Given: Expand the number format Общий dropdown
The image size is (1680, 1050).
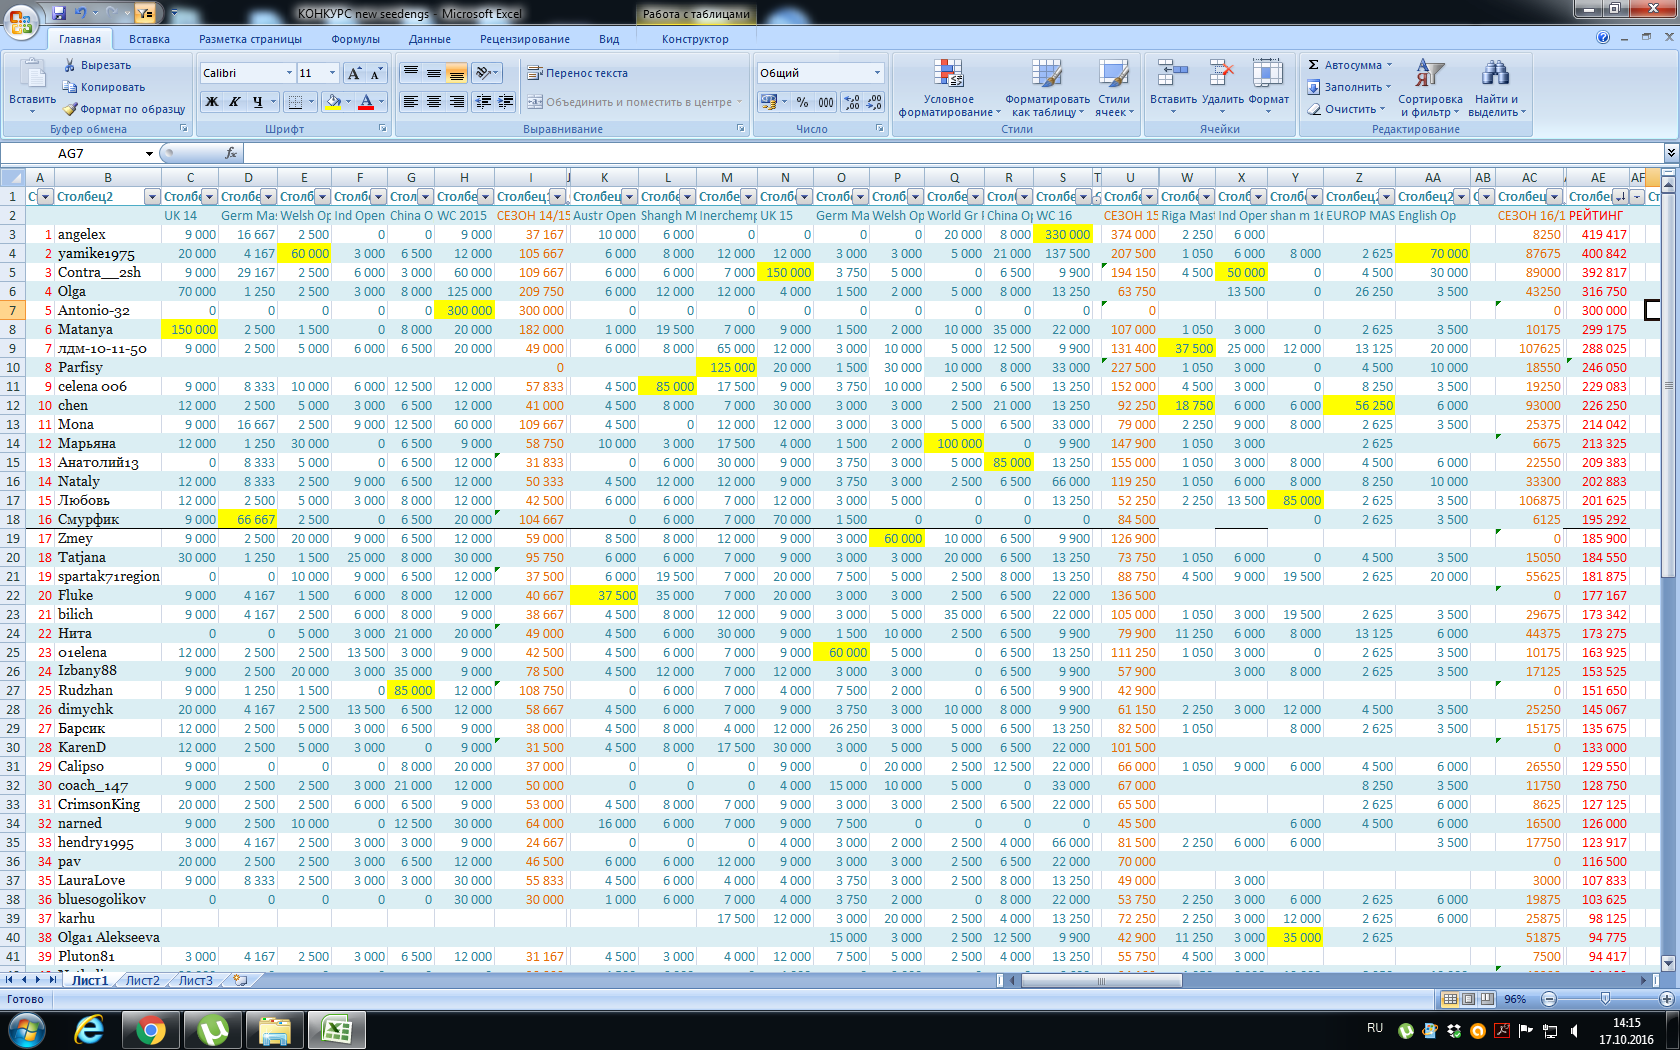Looking at the screenshot, I should pyautogui.click(x=877, y=73).
